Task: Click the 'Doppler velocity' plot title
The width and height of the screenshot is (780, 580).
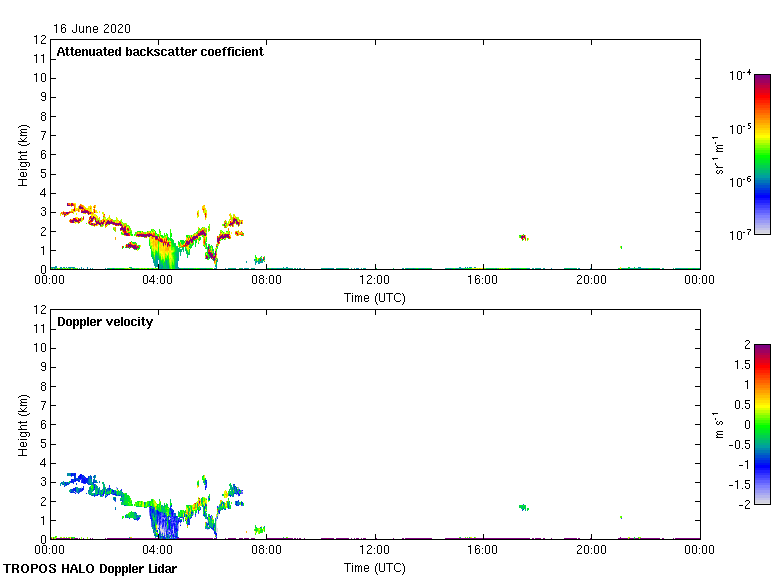Action: coord(105,322)
